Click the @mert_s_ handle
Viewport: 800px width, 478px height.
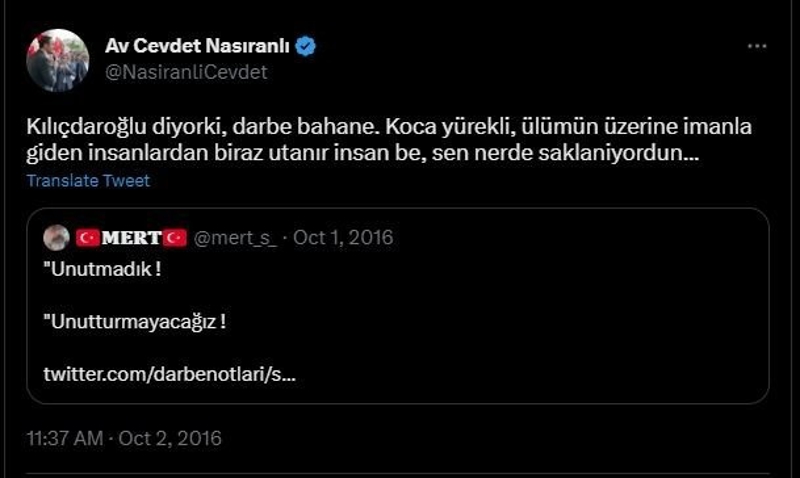[234, 237]
